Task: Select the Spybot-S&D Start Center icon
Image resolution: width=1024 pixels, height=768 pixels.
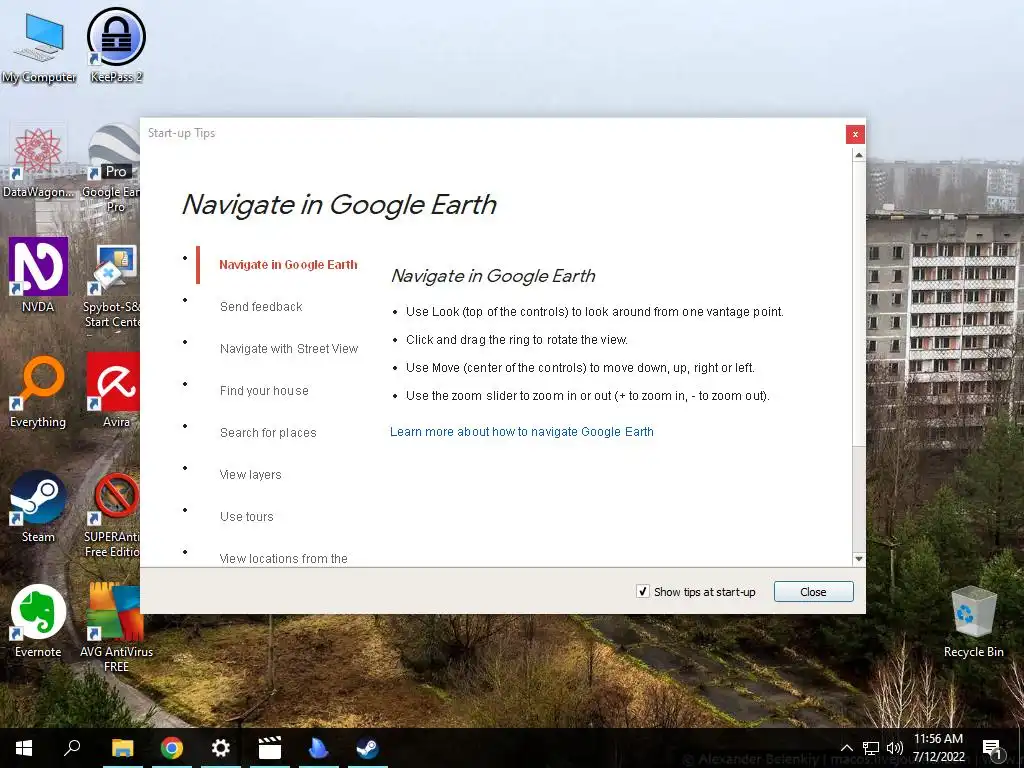Action: tap(112, 285)
